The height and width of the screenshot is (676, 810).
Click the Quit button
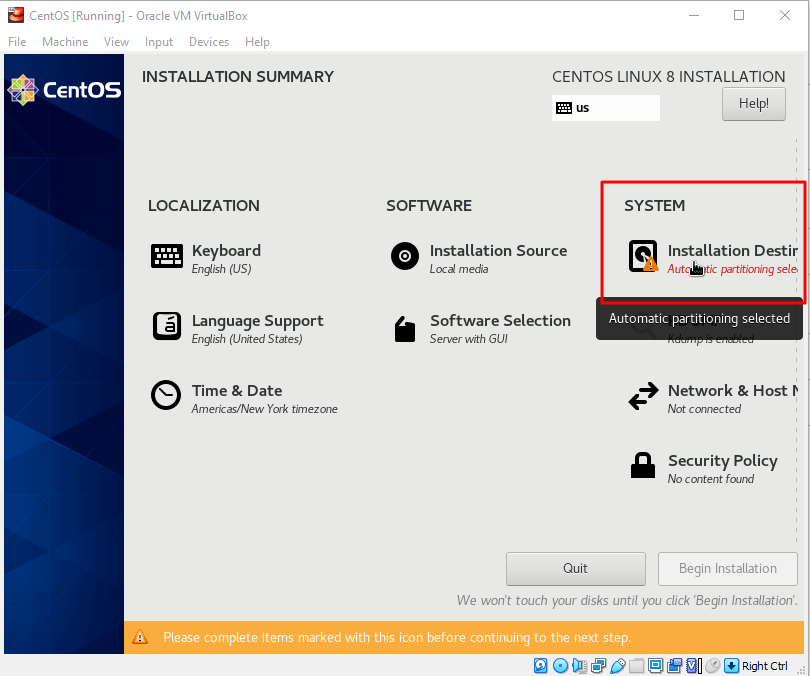tap(575, 569)
